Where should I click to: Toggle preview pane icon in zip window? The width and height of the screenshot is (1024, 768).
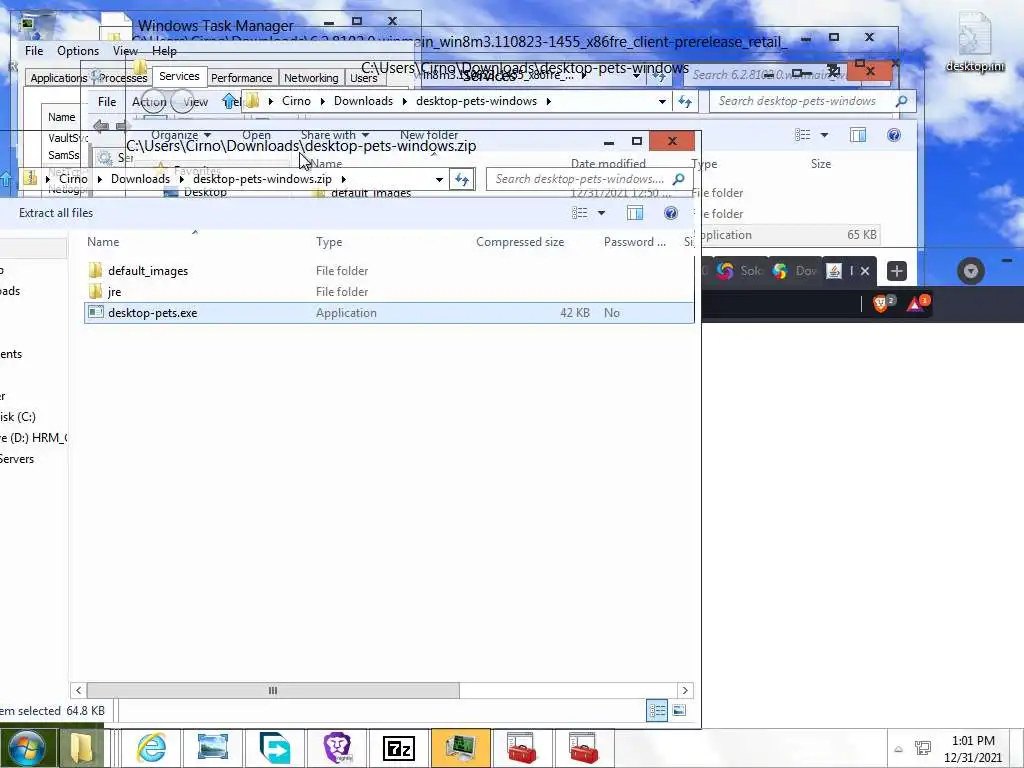point(635,213)
